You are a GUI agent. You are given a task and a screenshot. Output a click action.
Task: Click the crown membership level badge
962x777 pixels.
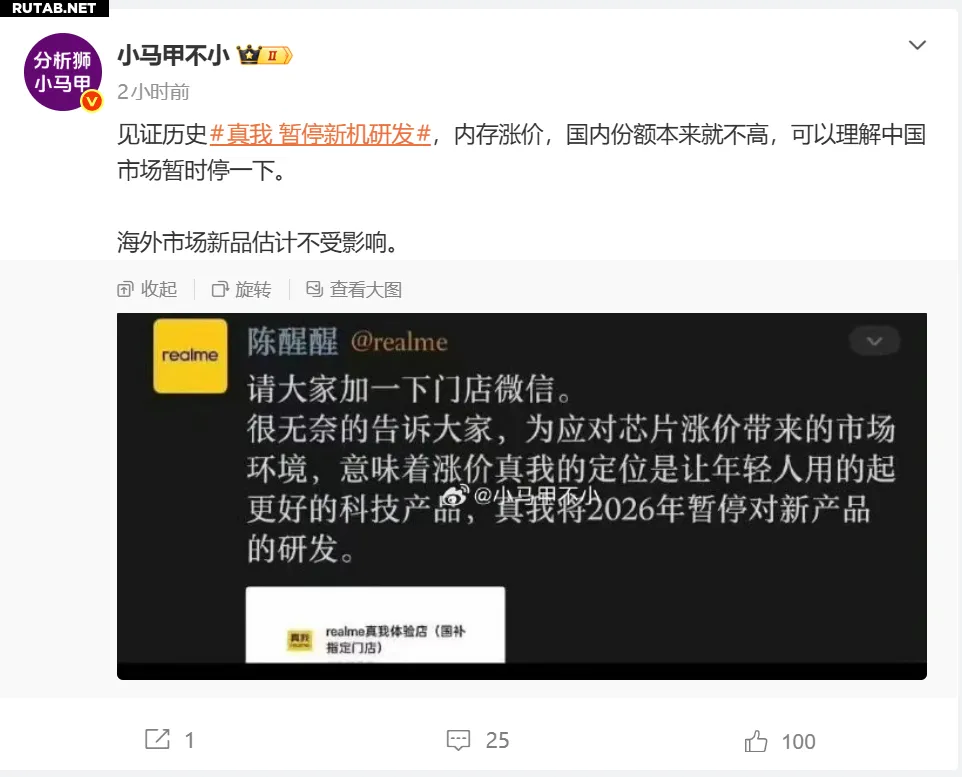tap(265, 55)
